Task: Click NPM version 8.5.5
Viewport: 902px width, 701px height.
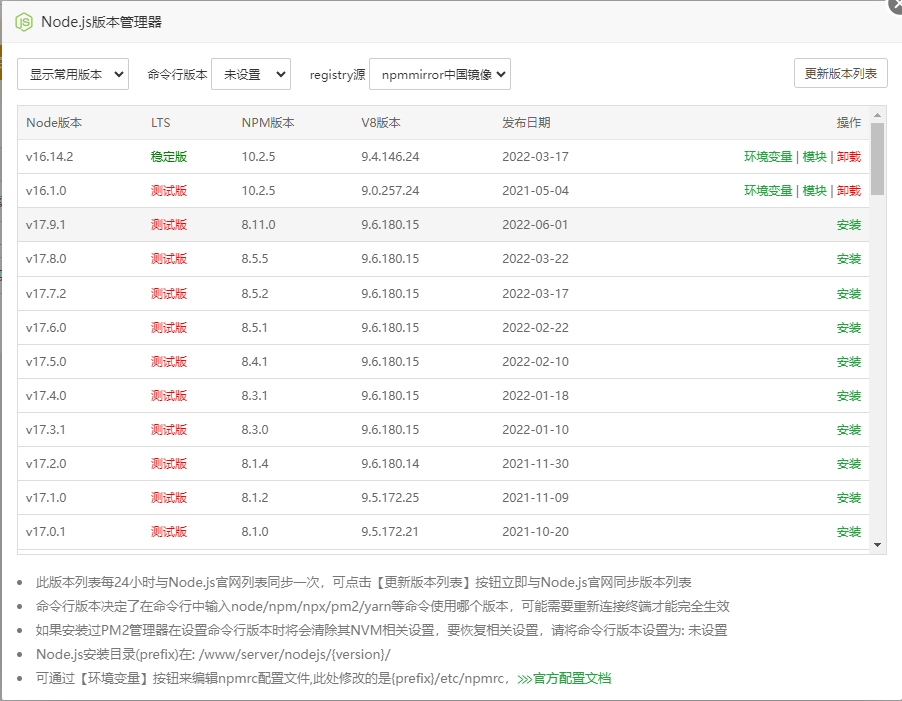Action: [255, 259]
